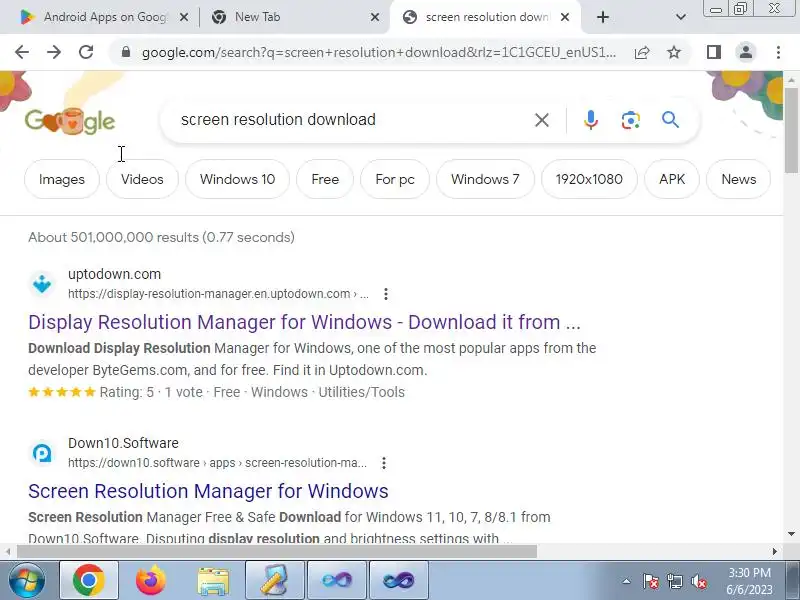The width and height of the screenshot is (800, 600).
Task: Click the vertical scrollbar up arrow
Action: pyautogui.click(x=791, y=80)
